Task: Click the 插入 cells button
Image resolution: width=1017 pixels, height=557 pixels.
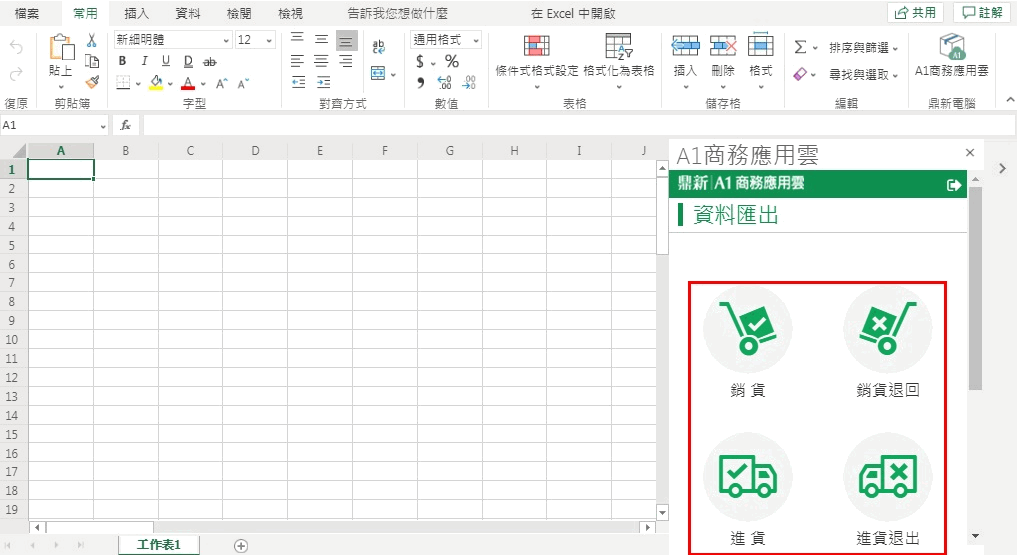Action: point(686,60)
